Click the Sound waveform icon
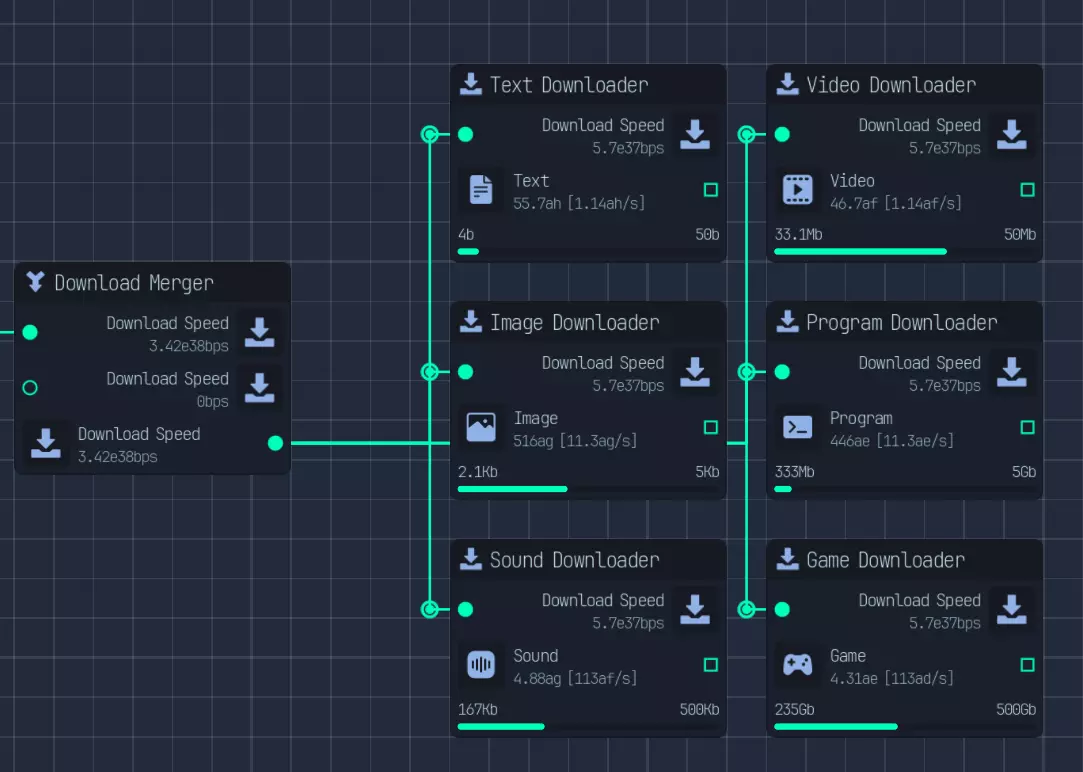This screenshot has width=1083, height=772. [x=481, y=665]
